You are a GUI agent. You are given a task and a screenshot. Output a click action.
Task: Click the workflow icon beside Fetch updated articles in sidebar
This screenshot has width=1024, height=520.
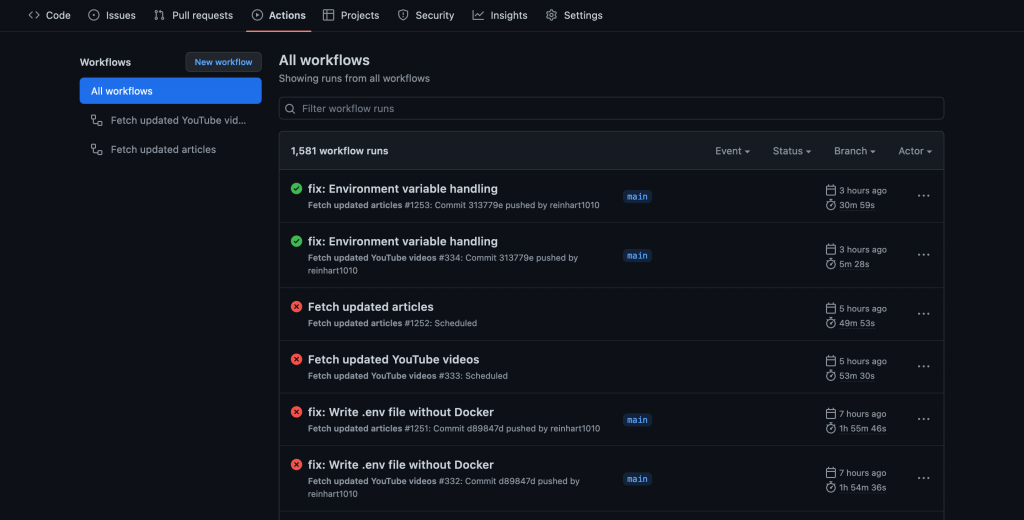pyautogui.click(x=97, y=150)
